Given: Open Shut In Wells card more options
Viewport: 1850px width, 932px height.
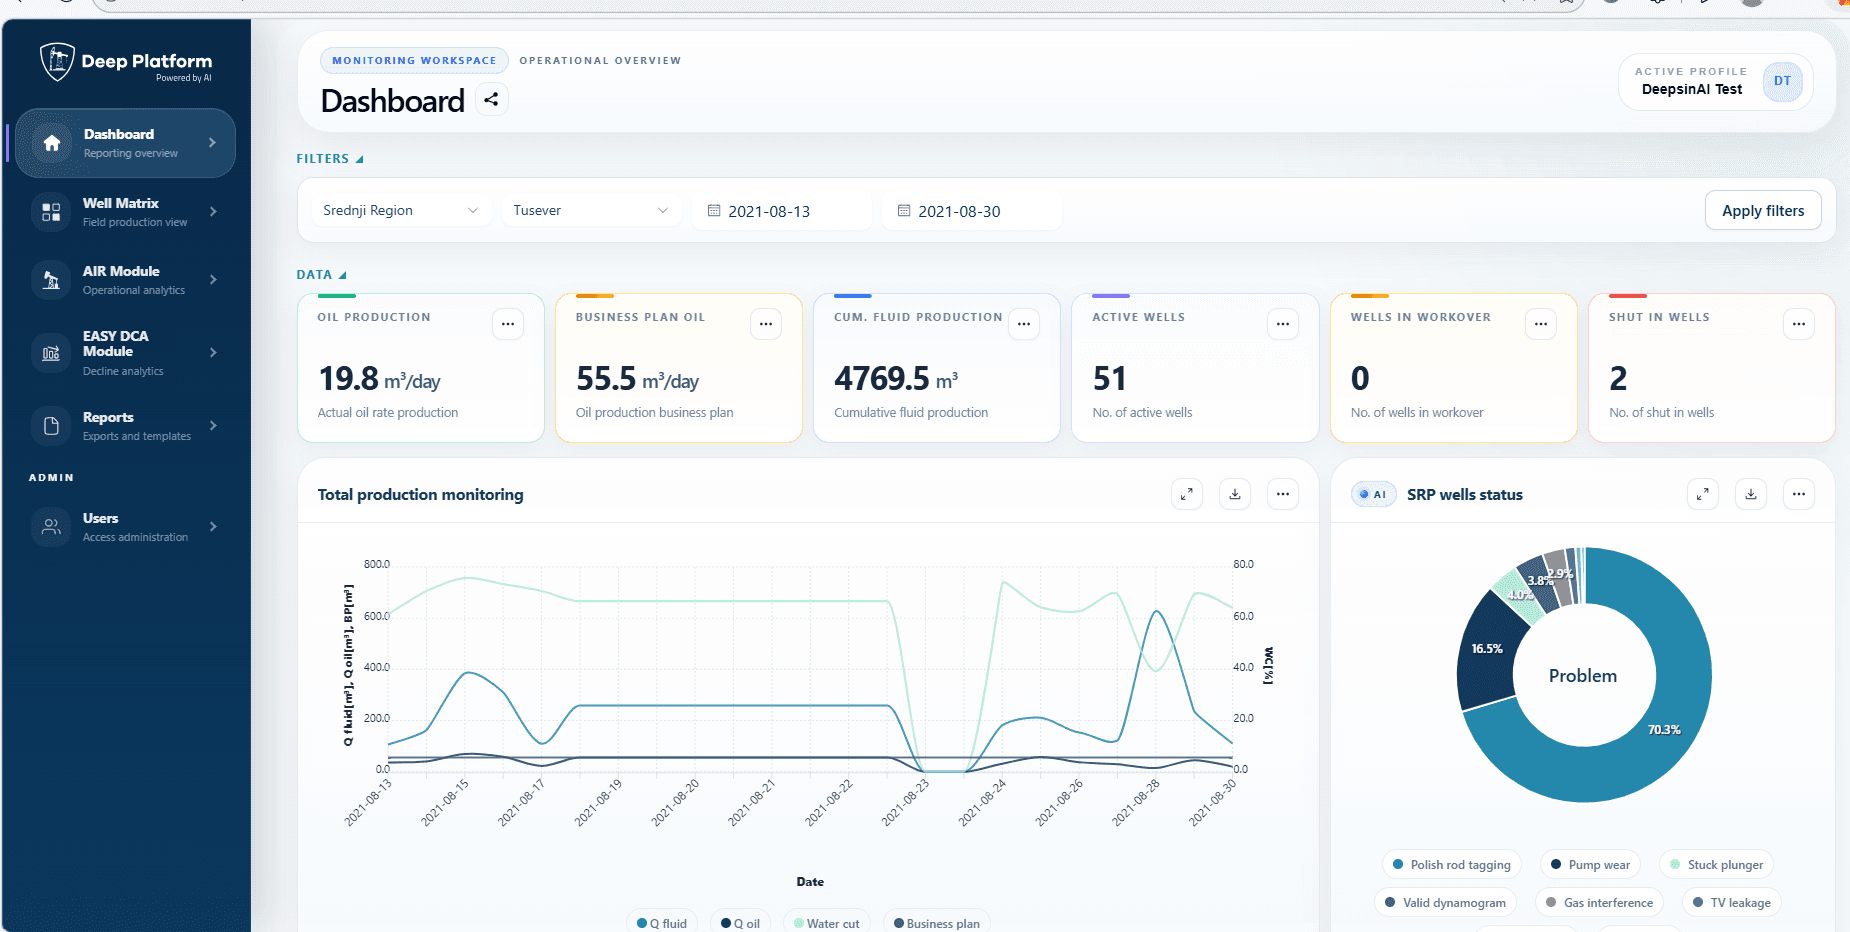Looking at the screenshot, I should click(x=1798, y=324).
